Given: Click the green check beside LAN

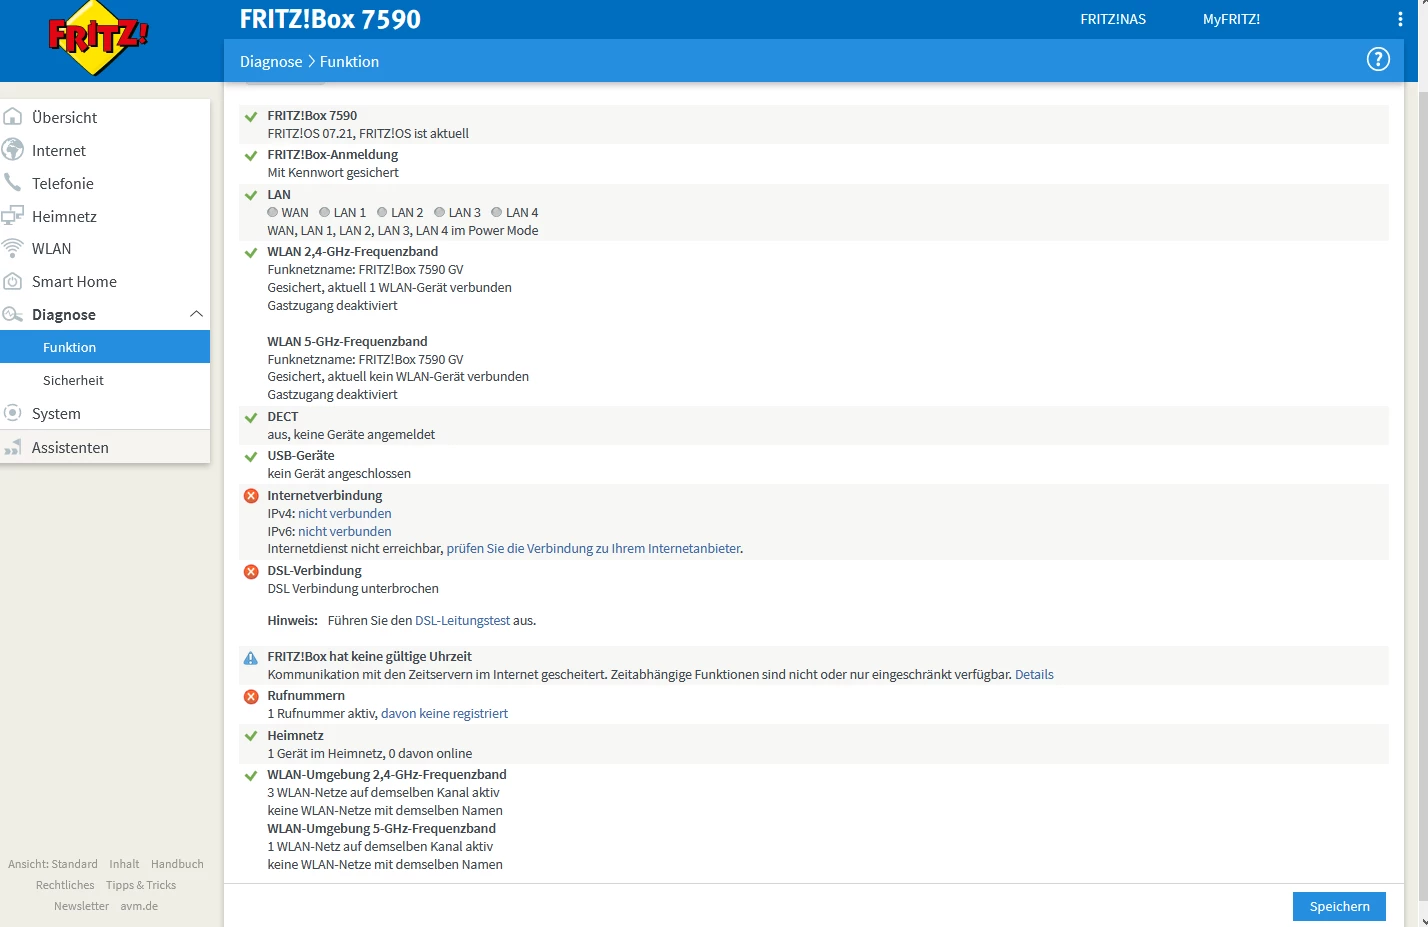Looking at the screenshot, I should click(251, 196).
